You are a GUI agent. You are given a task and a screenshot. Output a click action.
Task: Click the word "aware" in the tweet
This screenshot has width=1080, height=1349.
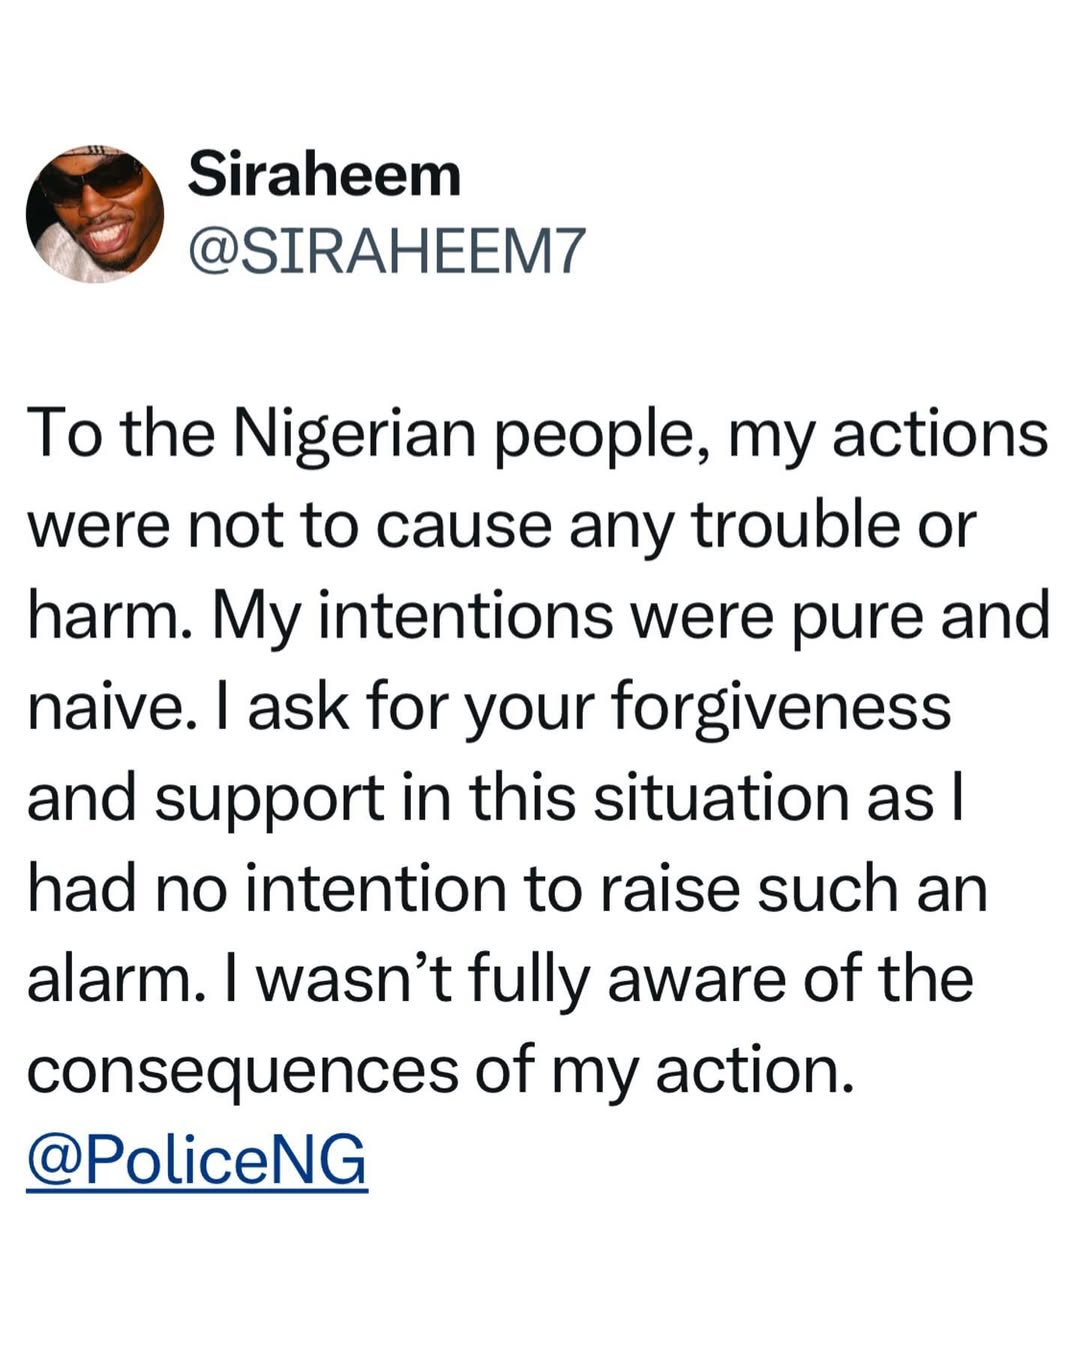[x=697, y=980]
